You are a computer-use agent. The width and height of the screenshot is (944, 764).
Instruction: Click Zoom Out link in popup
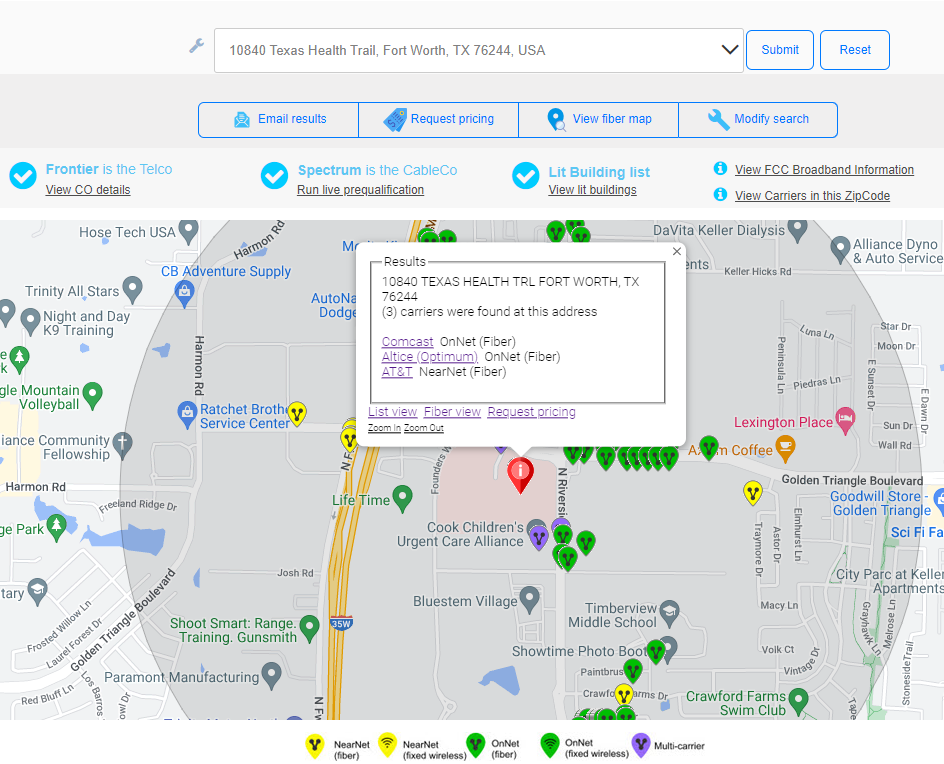point(424,427)
